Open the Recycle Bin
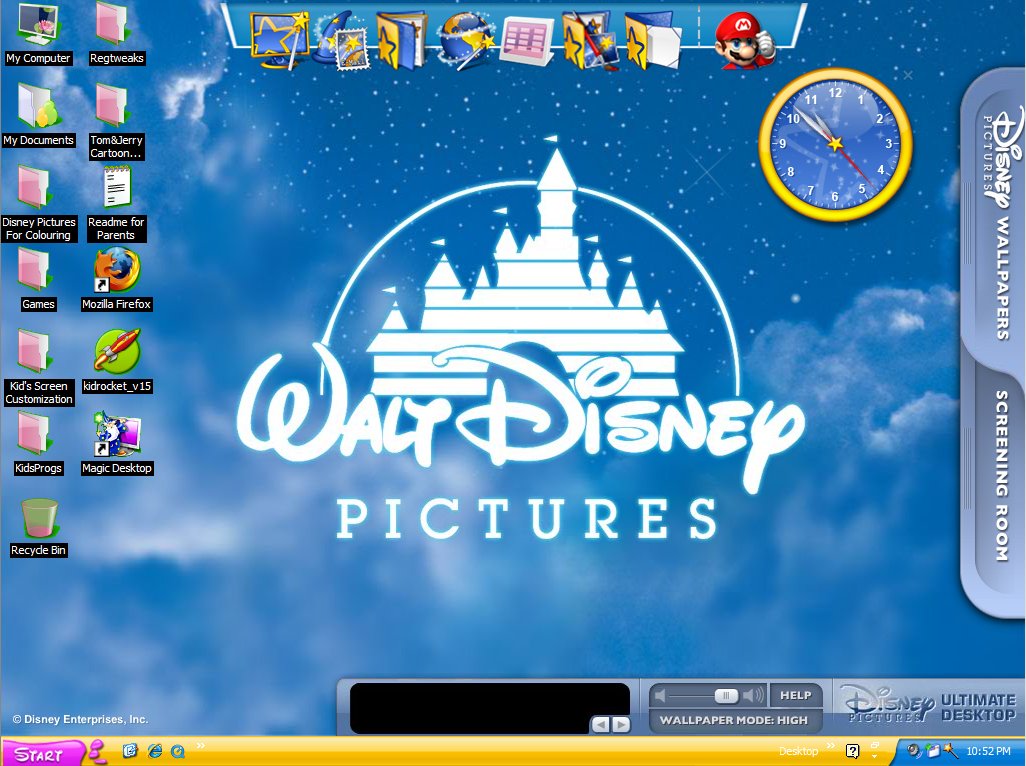This screenshot has height=766, width=1026. 38,527
